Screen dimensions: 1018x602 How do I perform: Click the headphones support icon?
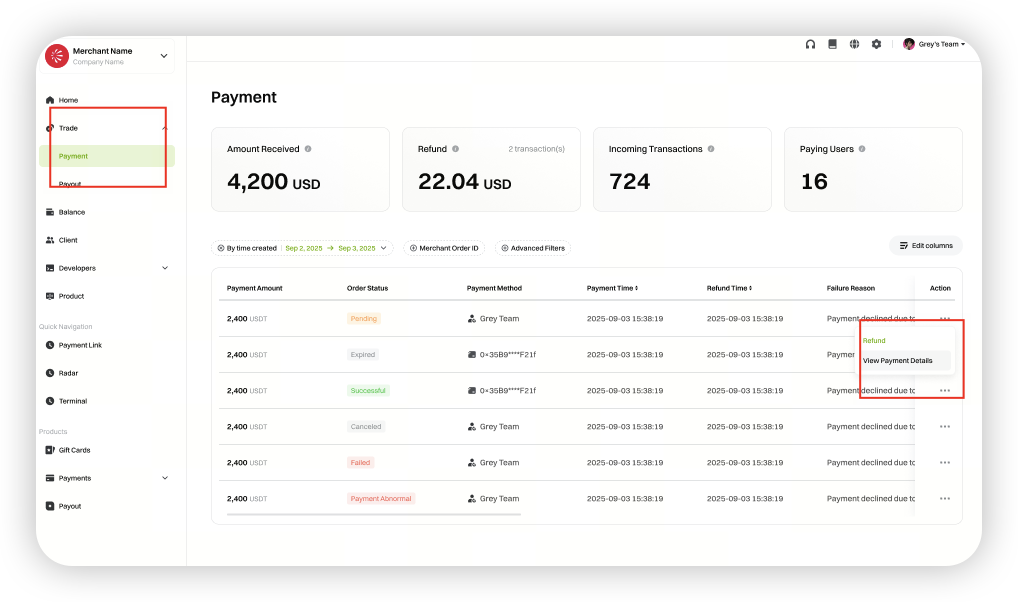tap(810, 44)
